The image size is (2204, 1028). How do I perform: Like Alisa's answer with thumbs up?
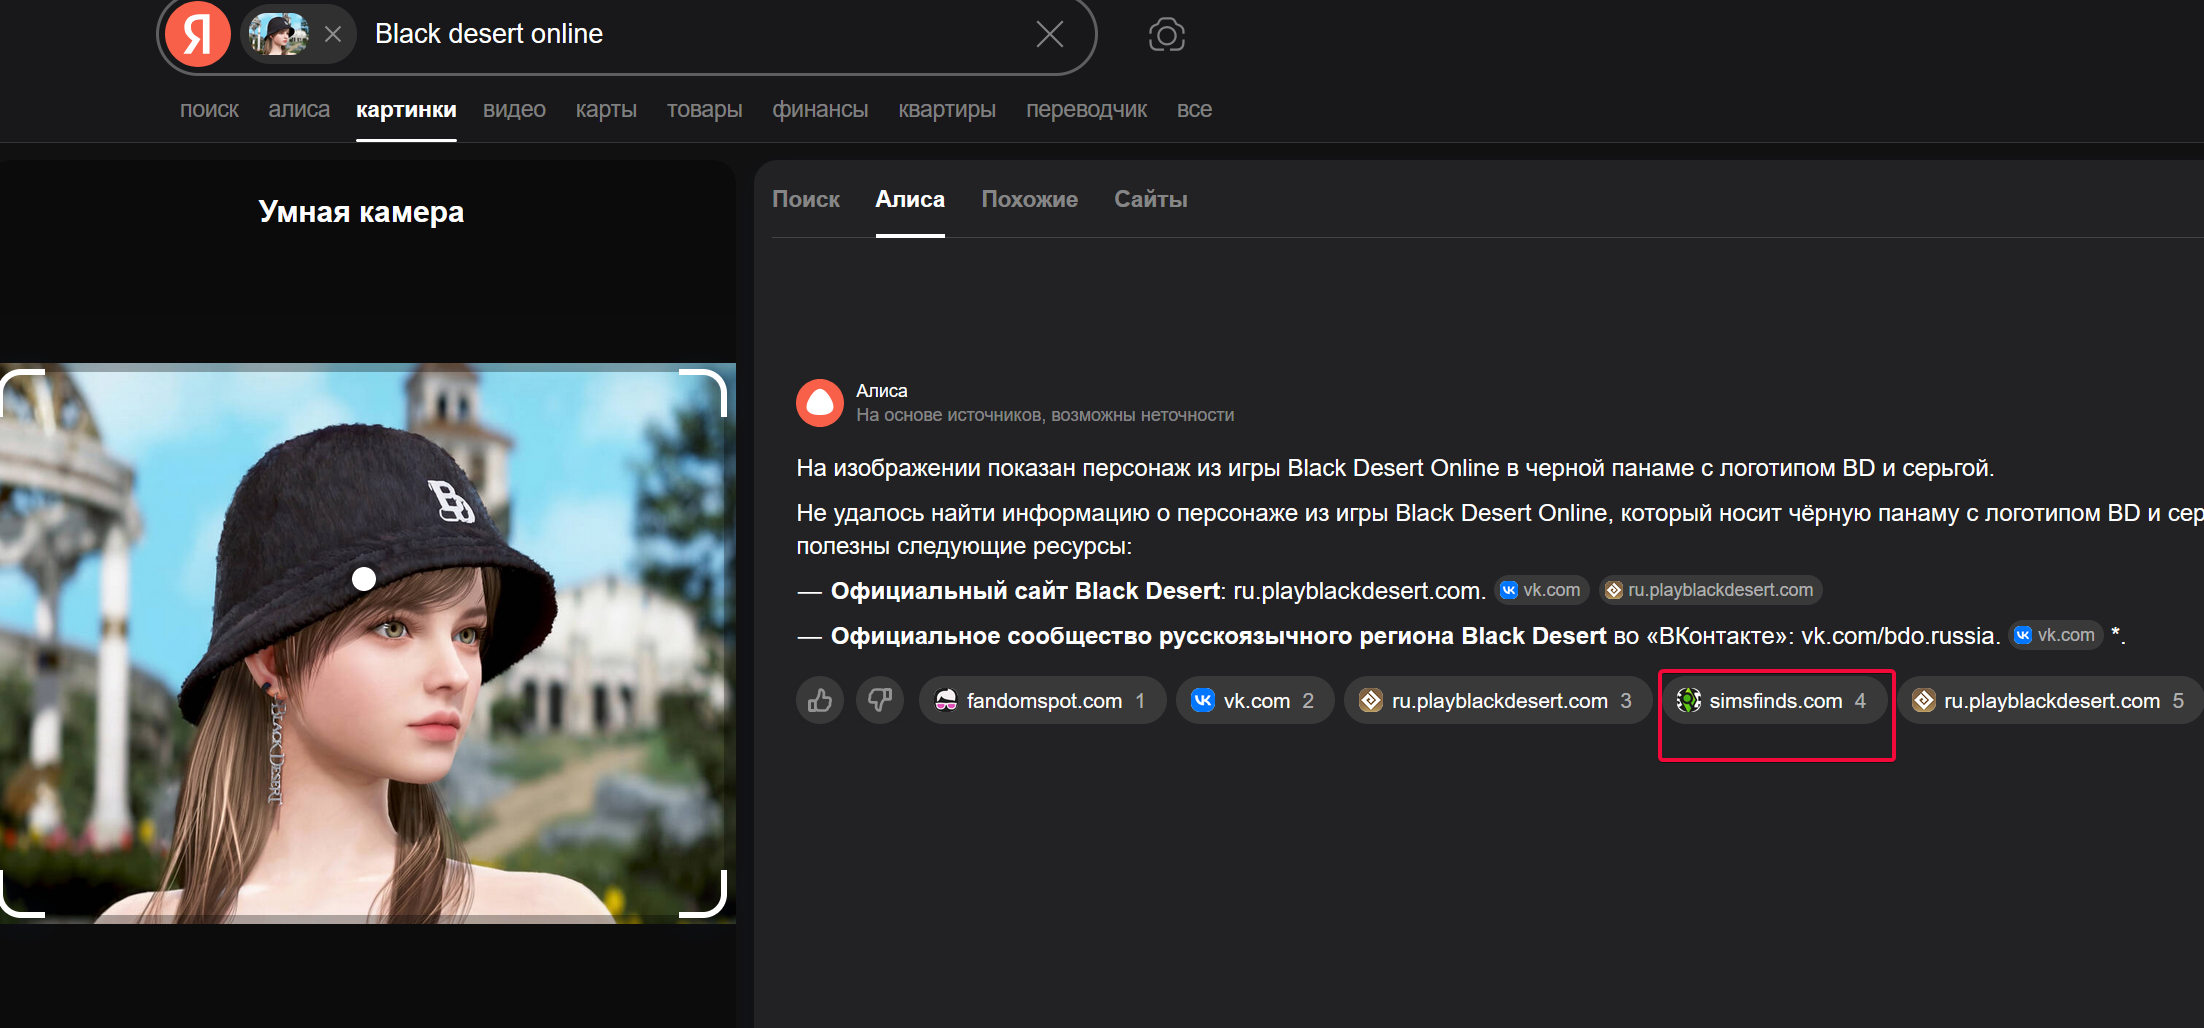pyautogui.click(x=820, y=700)
